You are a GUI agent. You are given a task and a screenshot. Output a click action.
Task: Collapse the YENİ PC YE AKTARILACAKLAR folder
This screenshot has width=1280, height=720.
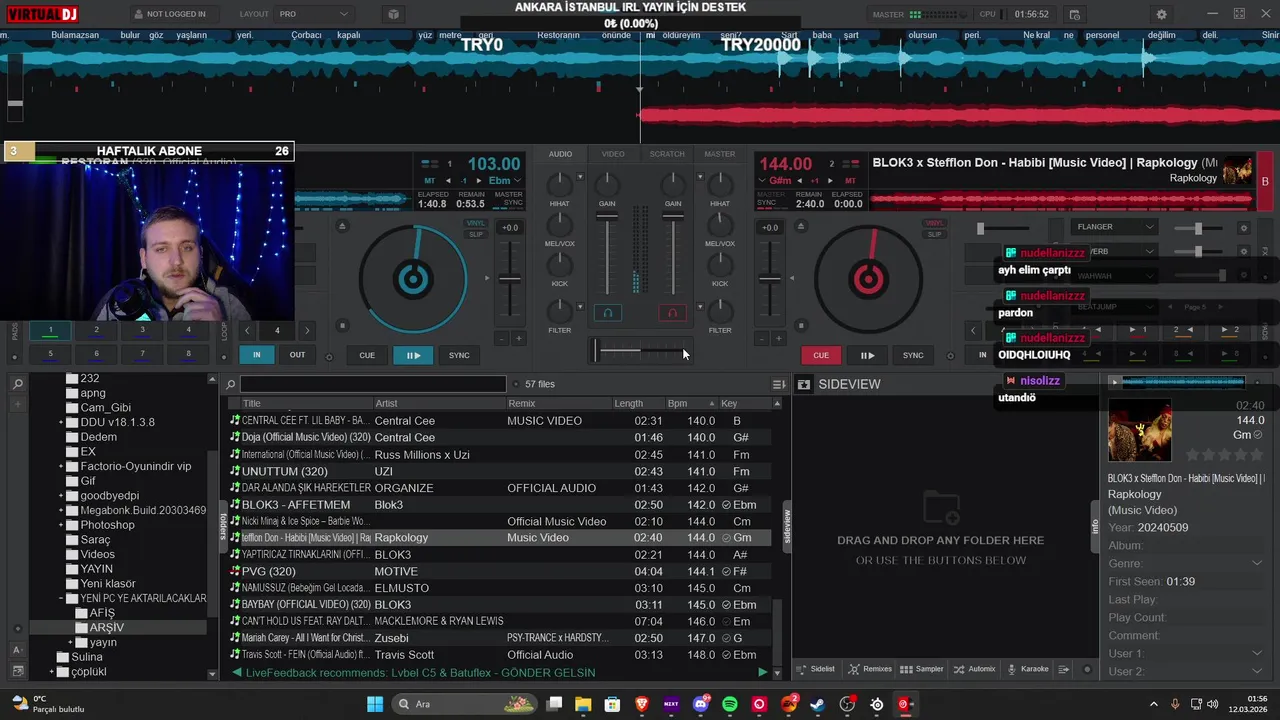[61, 598]
